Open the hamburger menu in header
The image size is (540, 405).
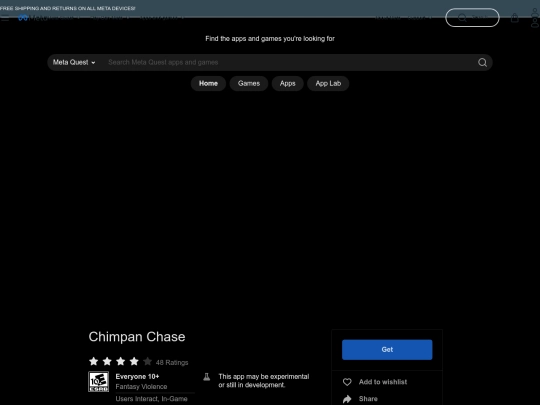click(x=5, y=18)
